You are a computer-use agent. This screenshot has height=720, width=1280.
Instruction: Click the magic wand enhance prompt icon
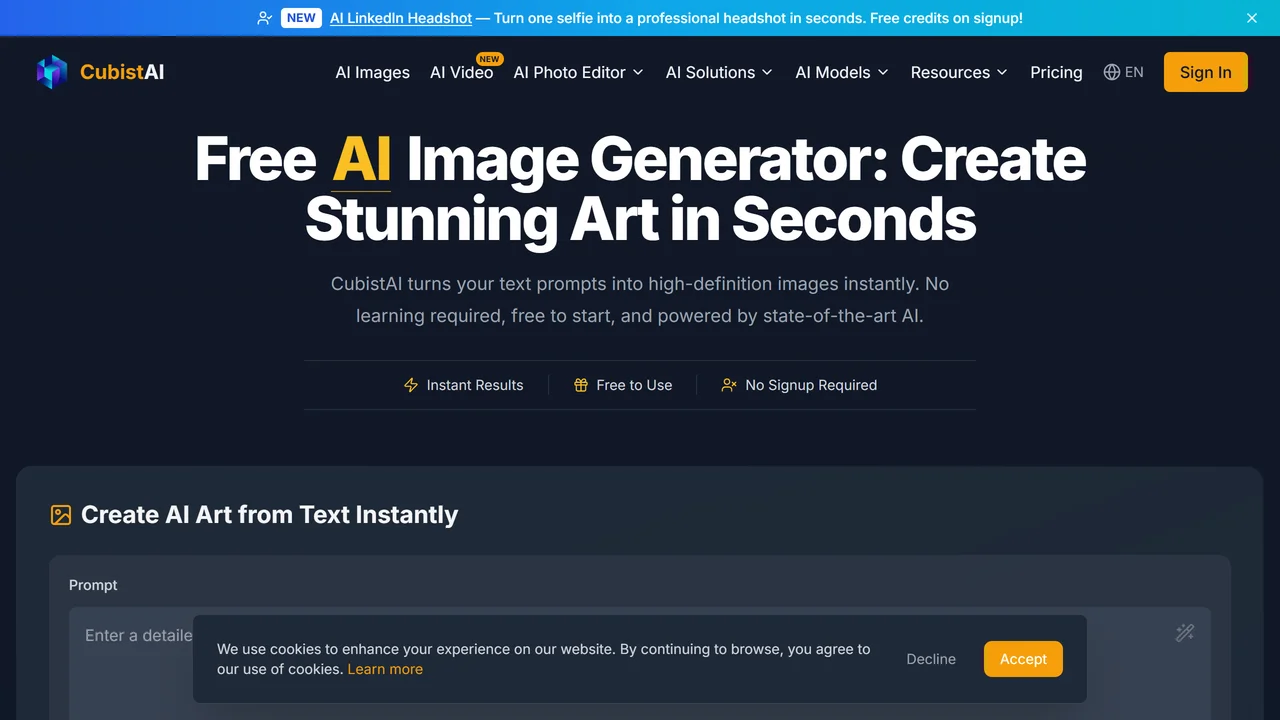1185,632
